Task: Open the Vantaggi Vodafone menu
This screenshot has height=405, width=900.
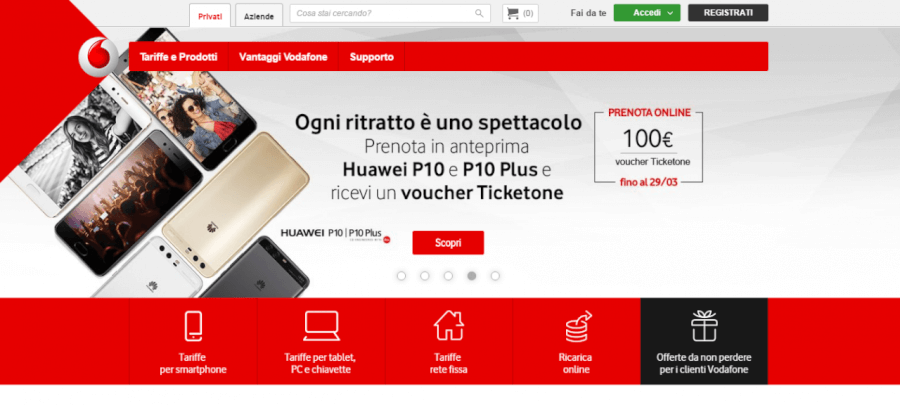Action: pos(283,57)
